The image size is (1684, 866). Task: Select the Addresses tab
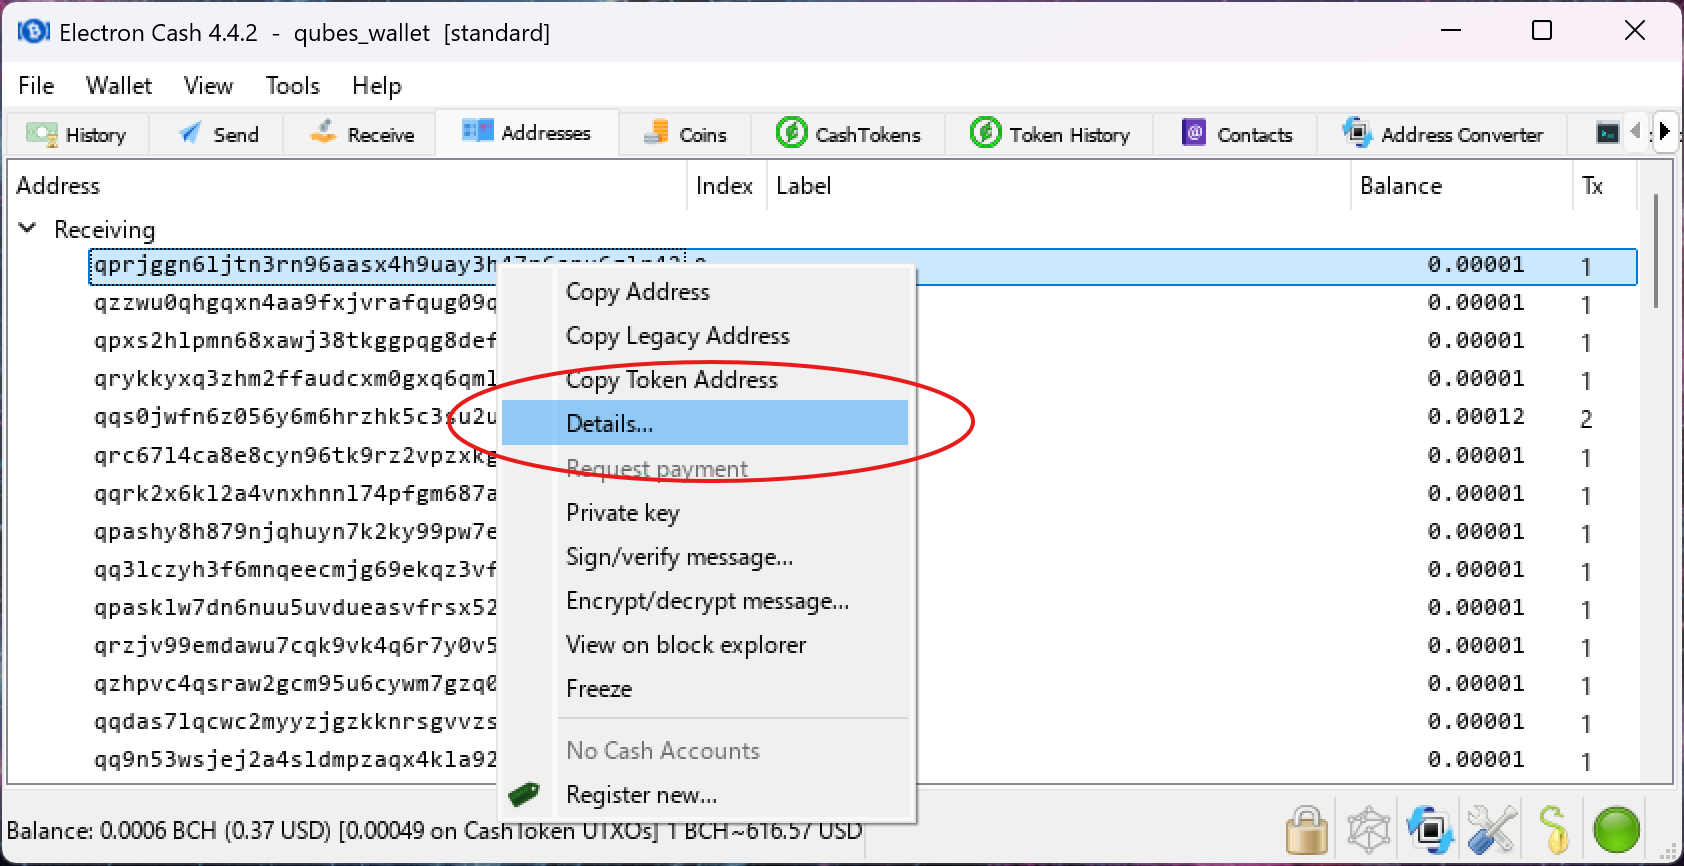click(527, 133)
